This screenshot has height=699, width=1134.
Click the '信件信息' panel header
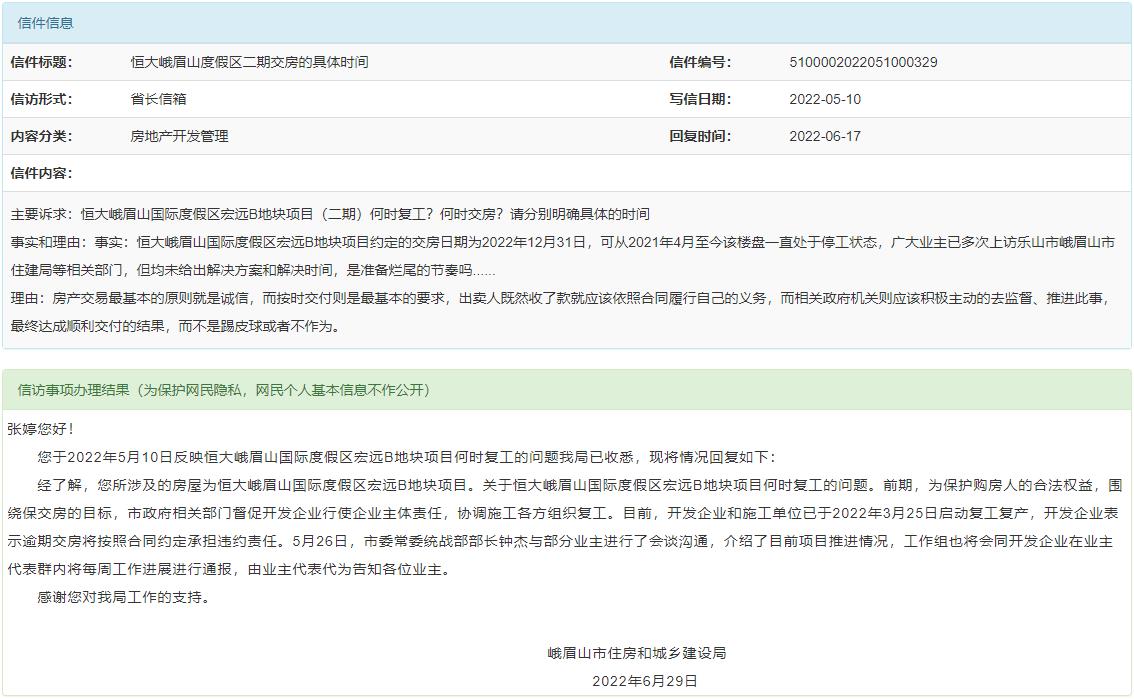tap(566, 23)
